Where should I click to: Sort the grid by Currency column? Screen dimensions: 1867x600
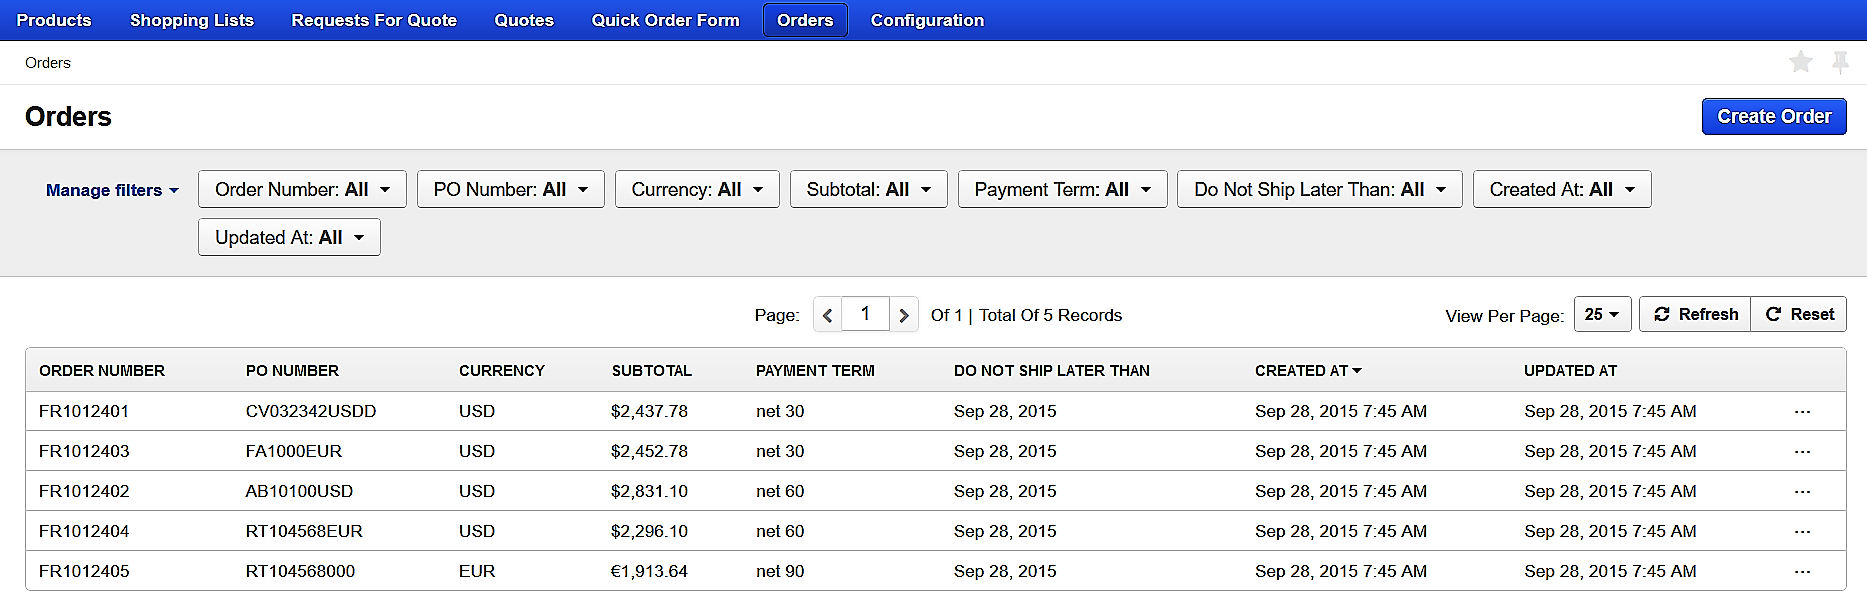click(502, 371)
